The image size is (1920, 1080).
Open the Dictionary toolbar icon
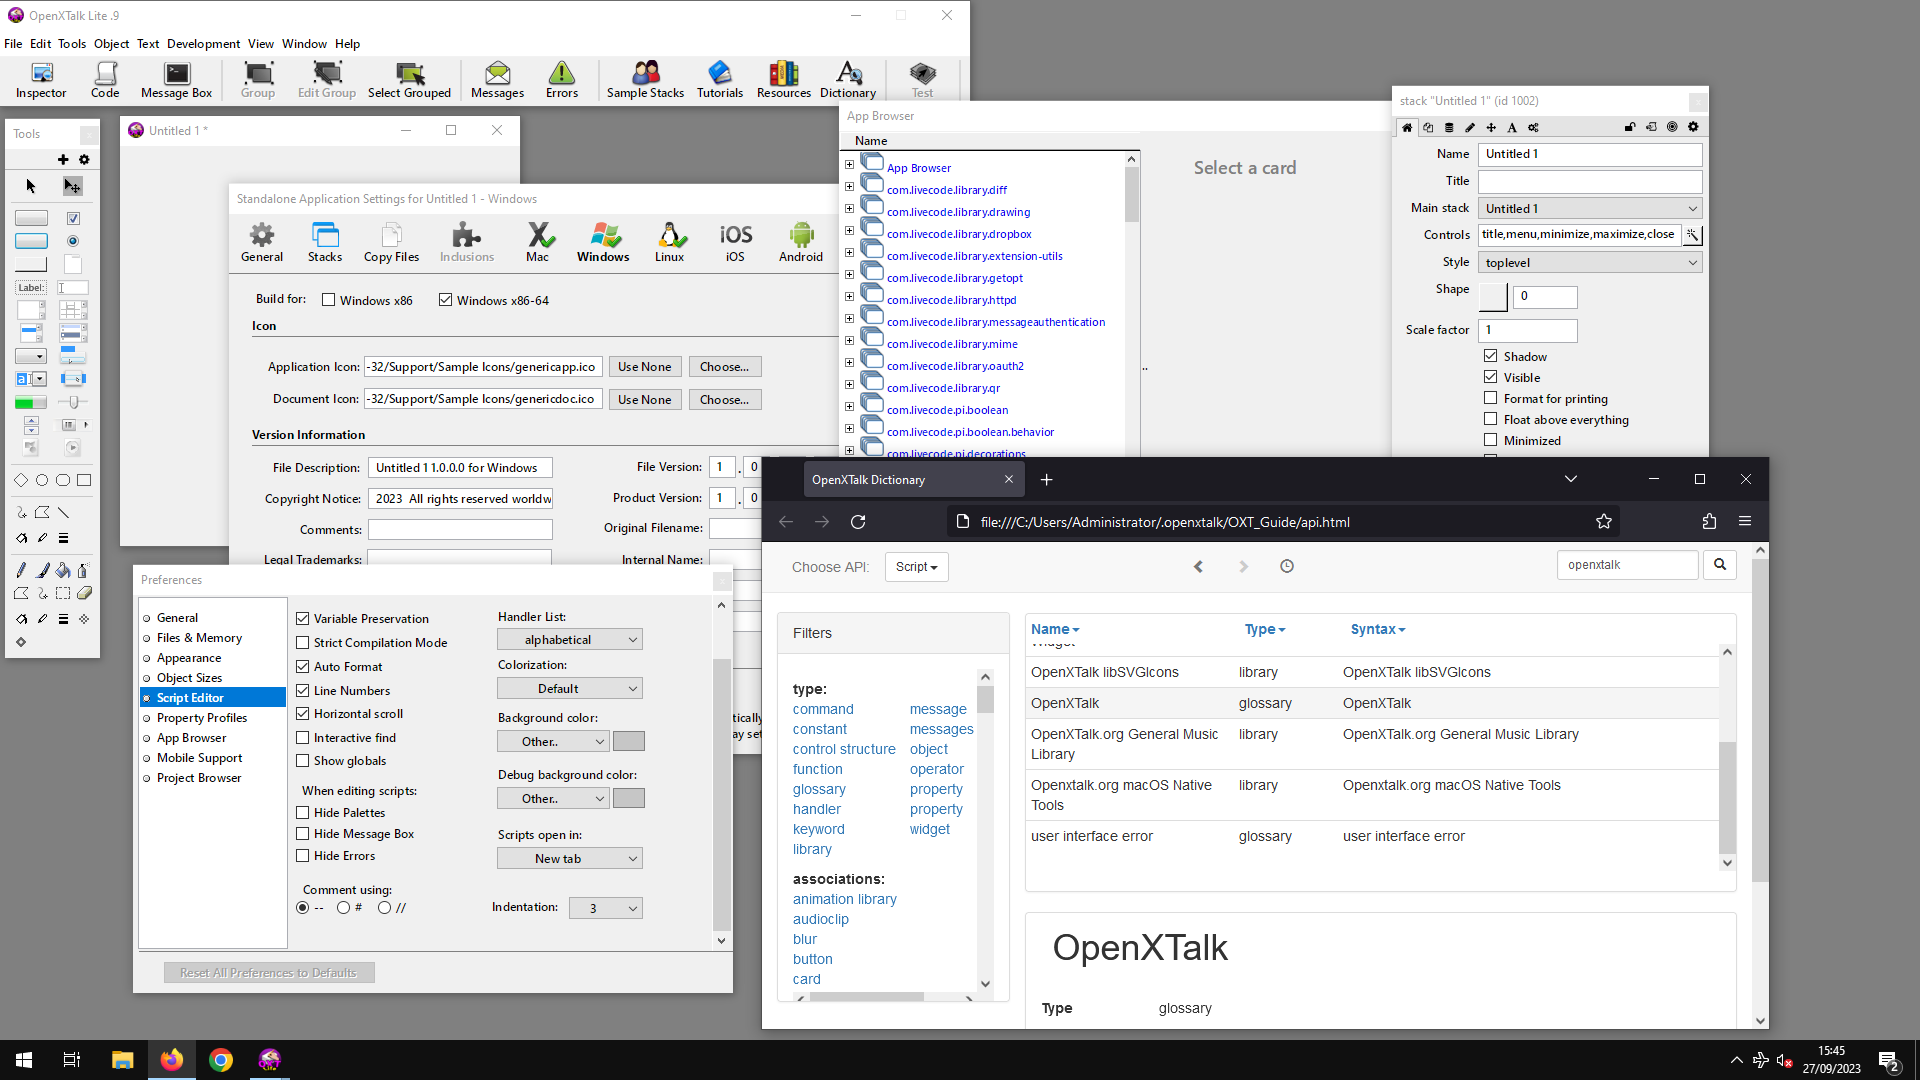(848, 80)
